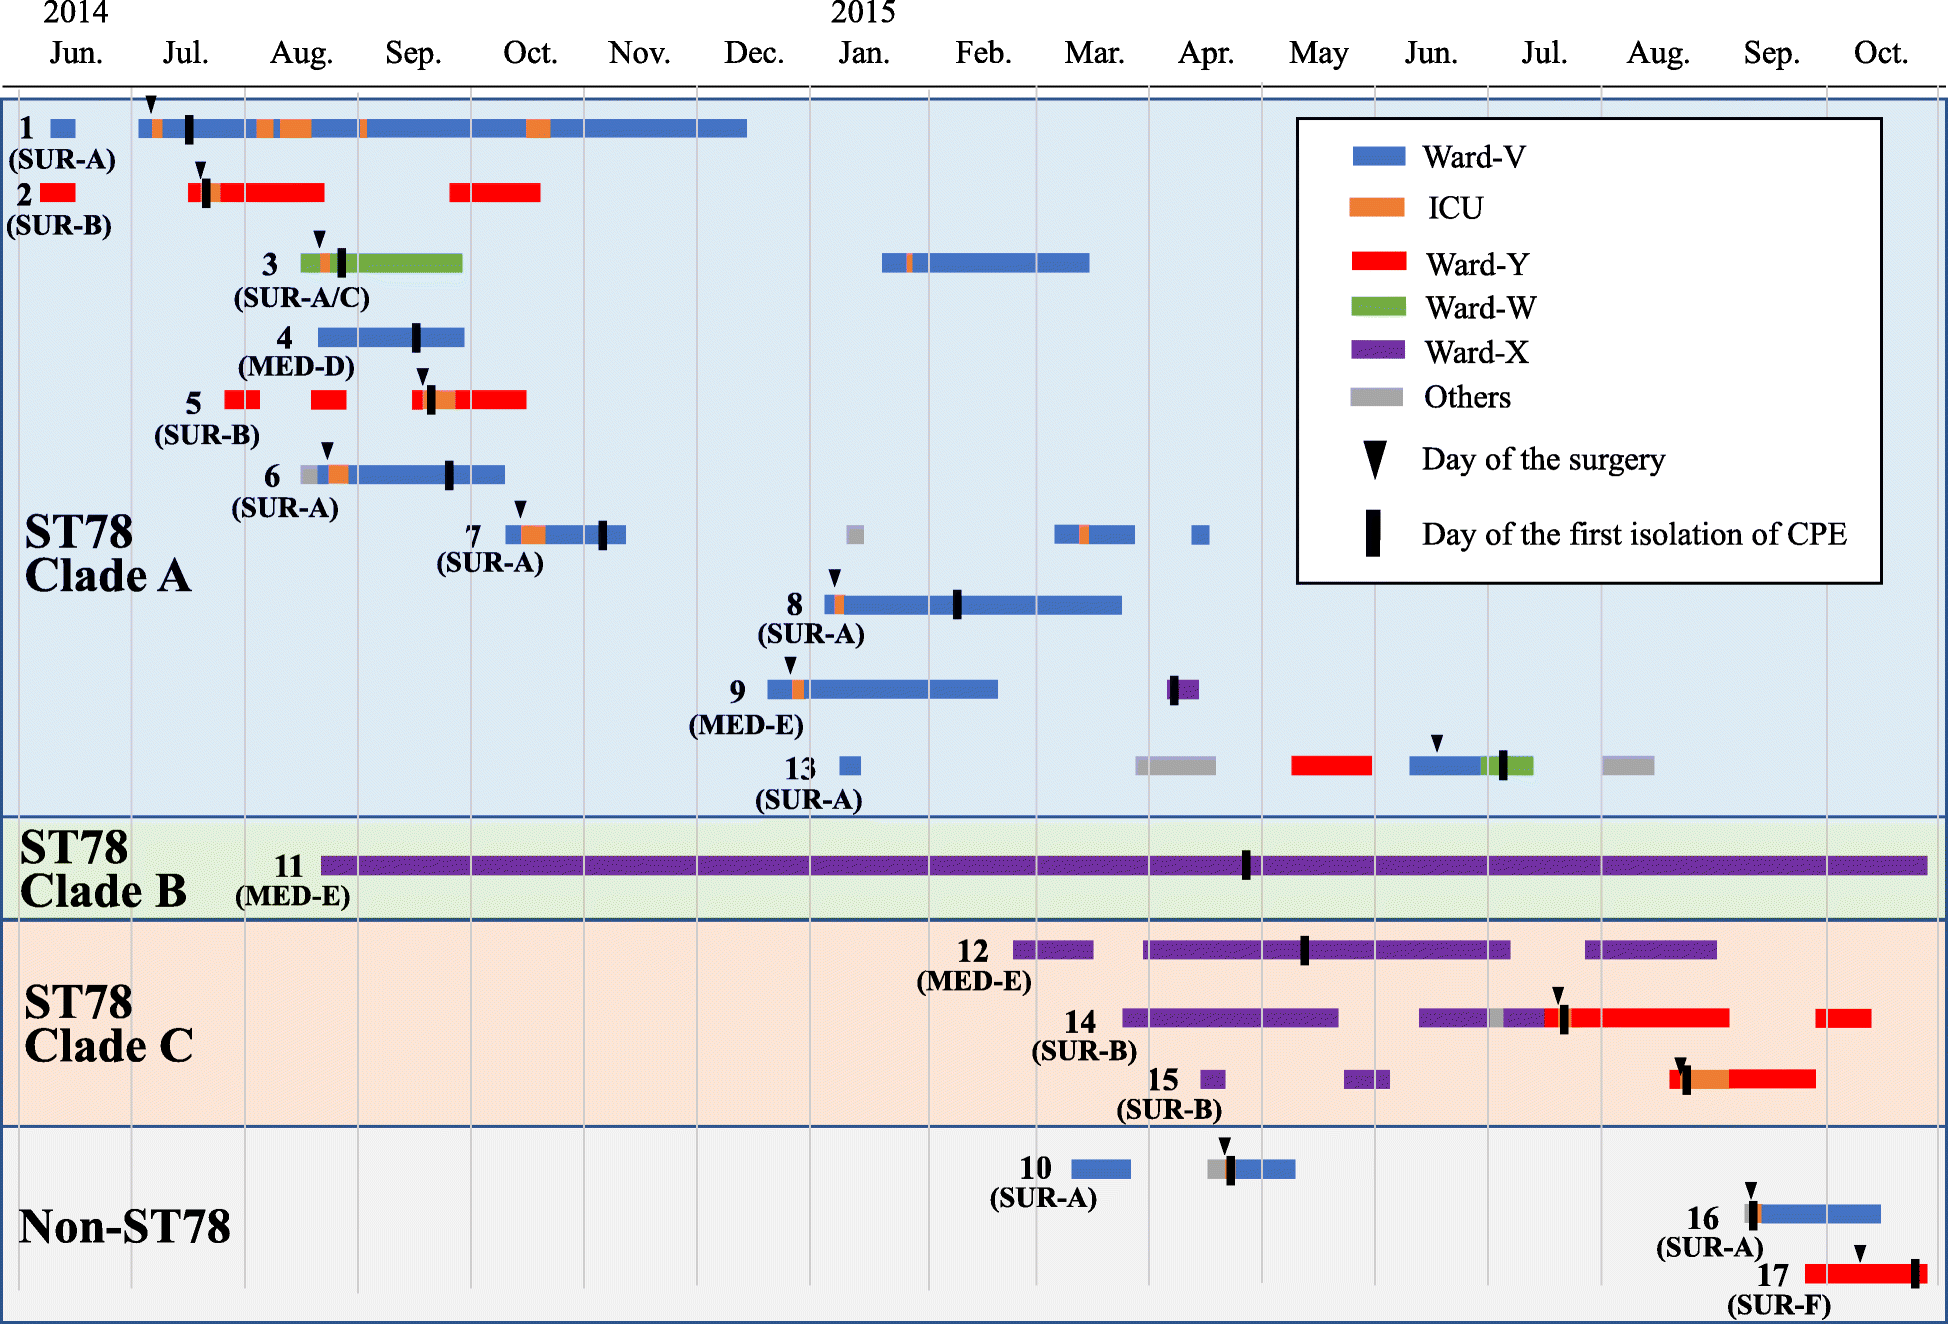Click patient 13 surgery triangle marker
Screen dimensions: 1948x1324
coord(1437,743)
